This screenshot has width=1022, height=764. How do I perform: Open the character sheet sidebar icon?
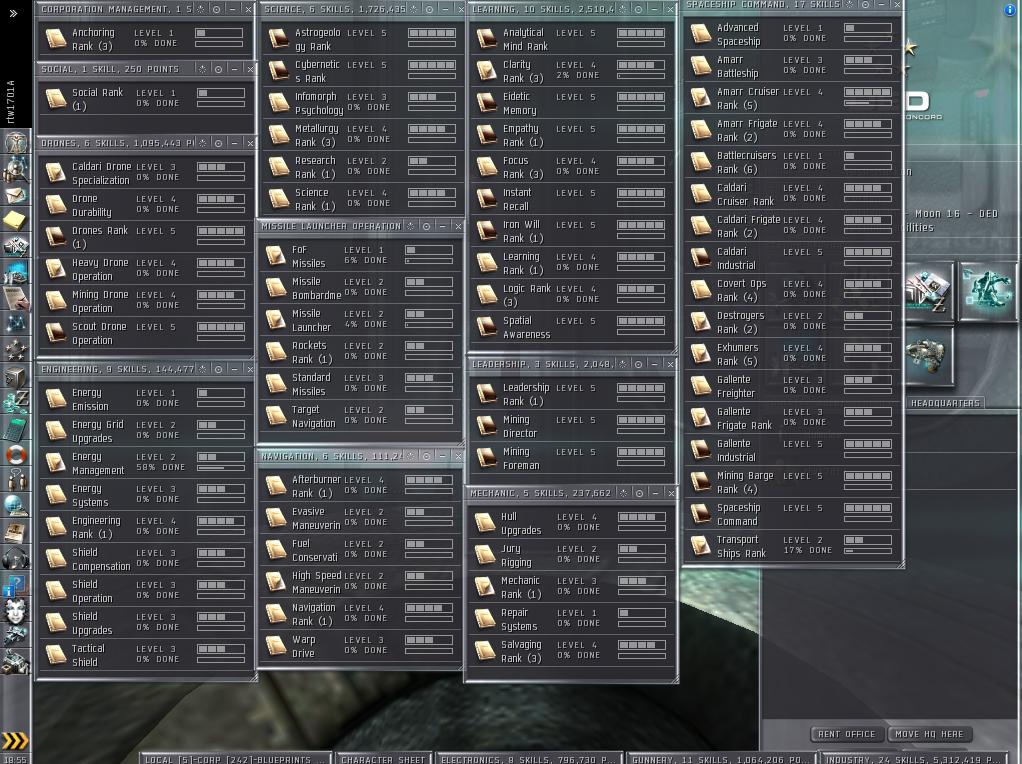tap(16, 141)
